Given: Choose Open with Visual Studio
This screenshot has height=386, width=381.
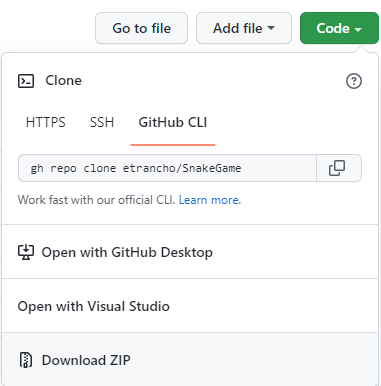Looking at the screenshot, I should point(190,306).
